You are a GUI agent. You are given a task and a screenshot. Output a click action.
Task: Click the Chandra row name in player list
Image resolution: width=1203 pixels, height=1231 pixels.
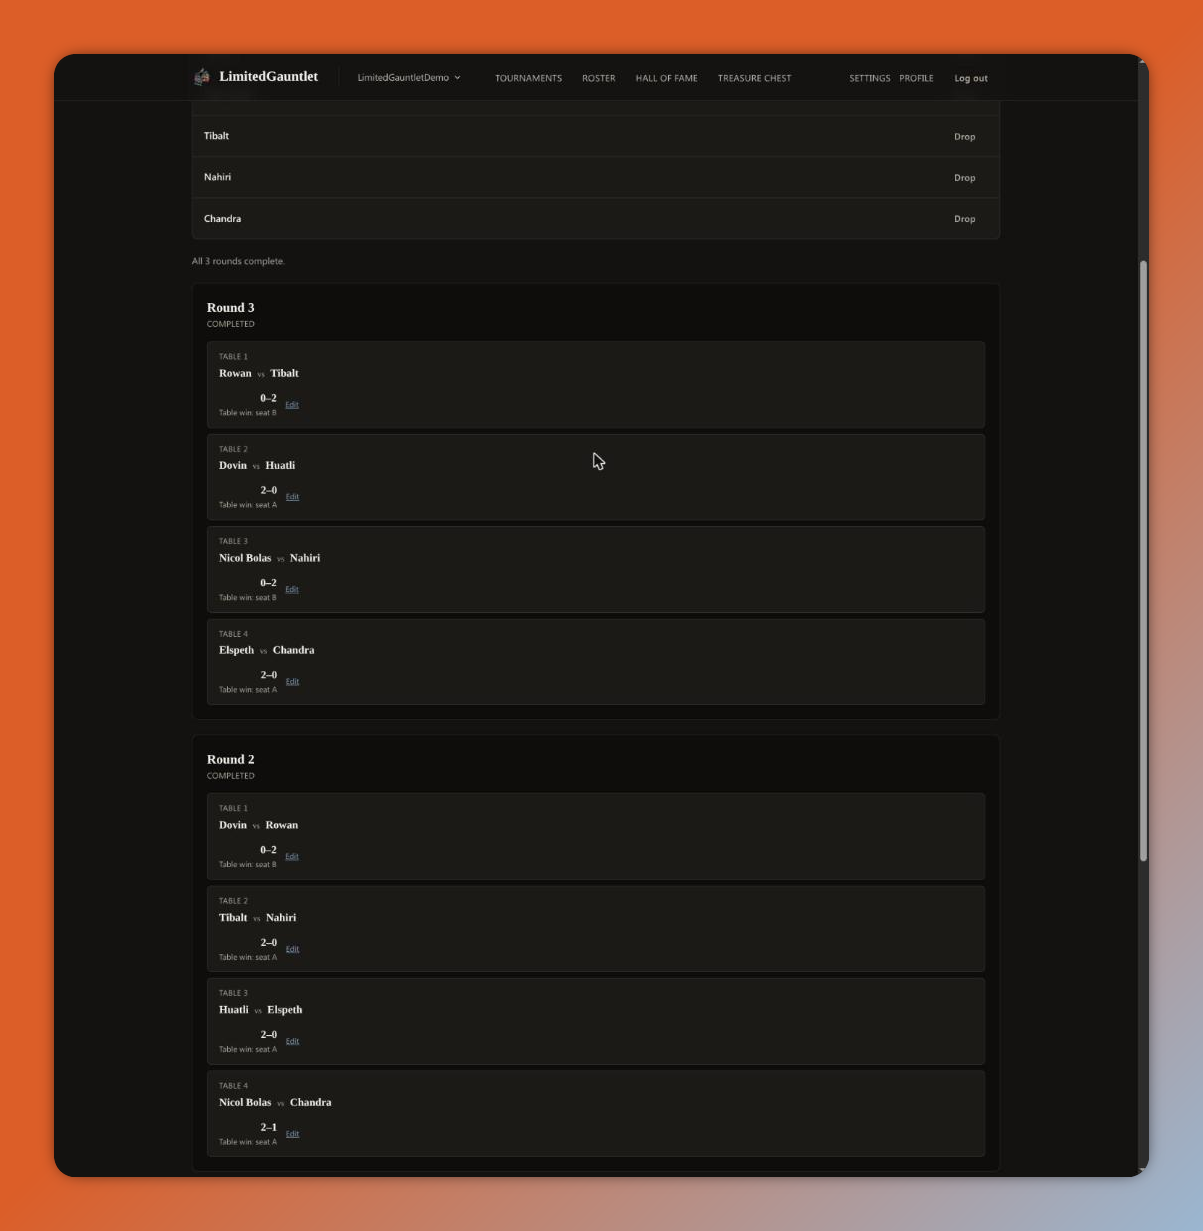[x=222, y=218]
